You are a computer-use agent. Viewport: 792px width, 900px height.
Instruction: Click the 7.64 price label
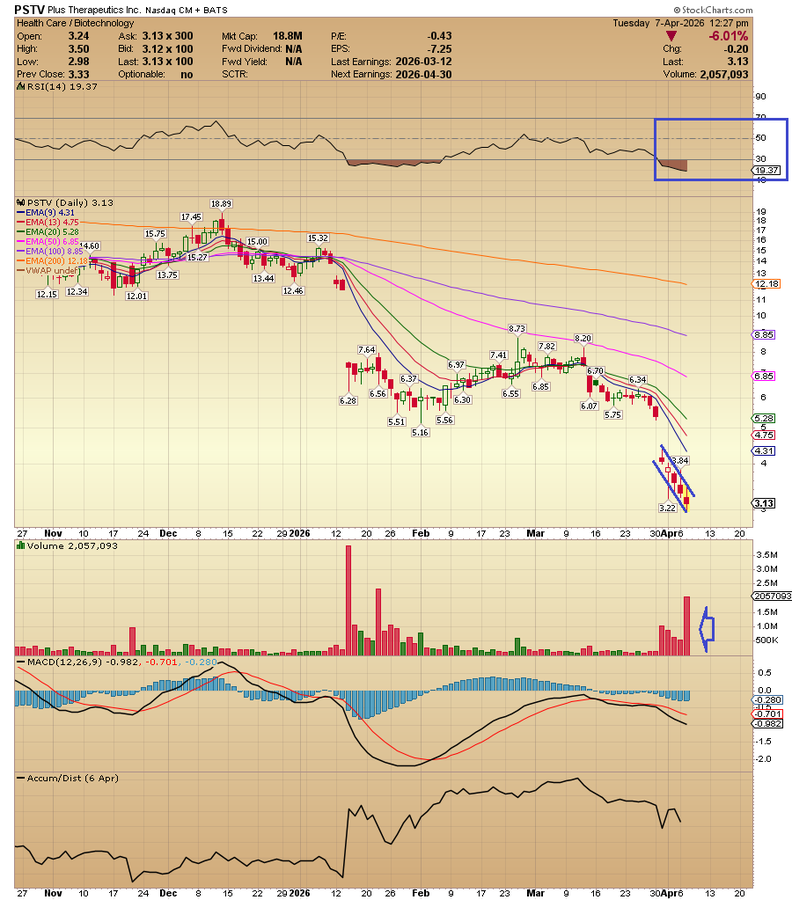pyautogui.click(x=367, y=350)
